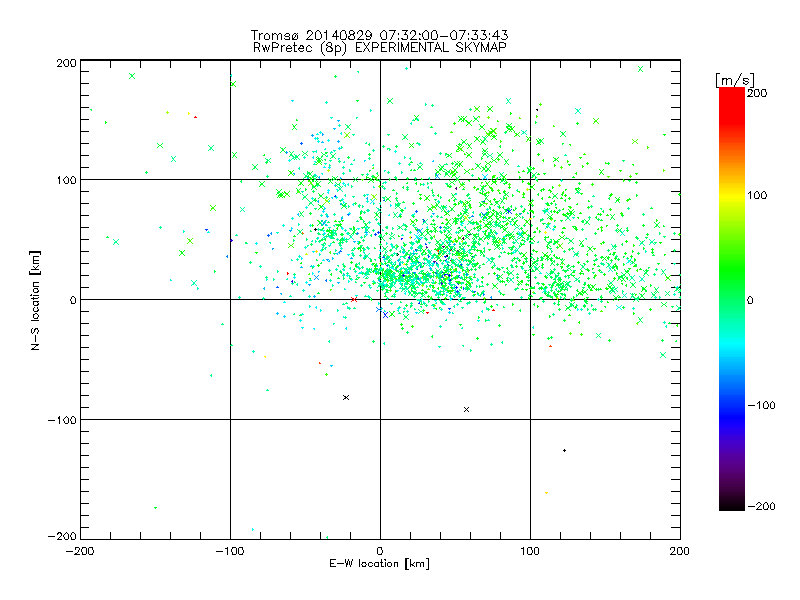This screenshot has width=800, height=600.
Task: Click the 'E-W location [km]' axis label
Action: pos(379,563)
